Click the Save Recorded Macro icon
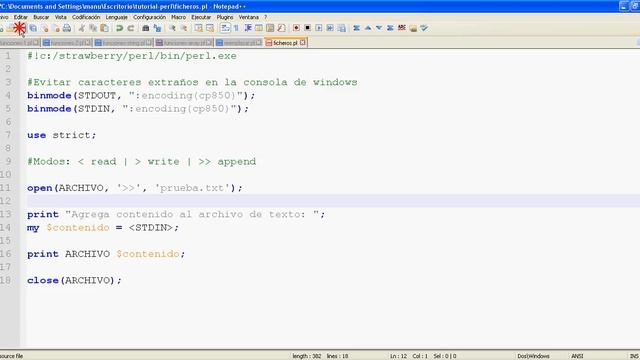Screen dimensions: 640x360 tap(342, 28)
